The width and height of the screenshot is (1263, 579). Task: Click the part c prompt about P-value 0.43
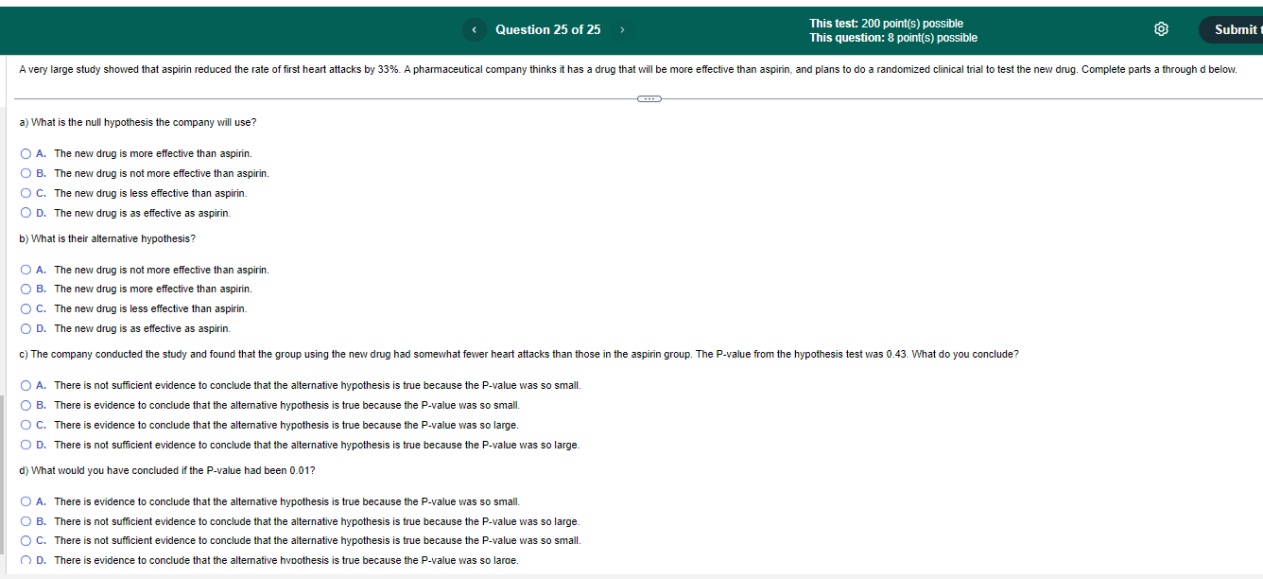point(519,354)
